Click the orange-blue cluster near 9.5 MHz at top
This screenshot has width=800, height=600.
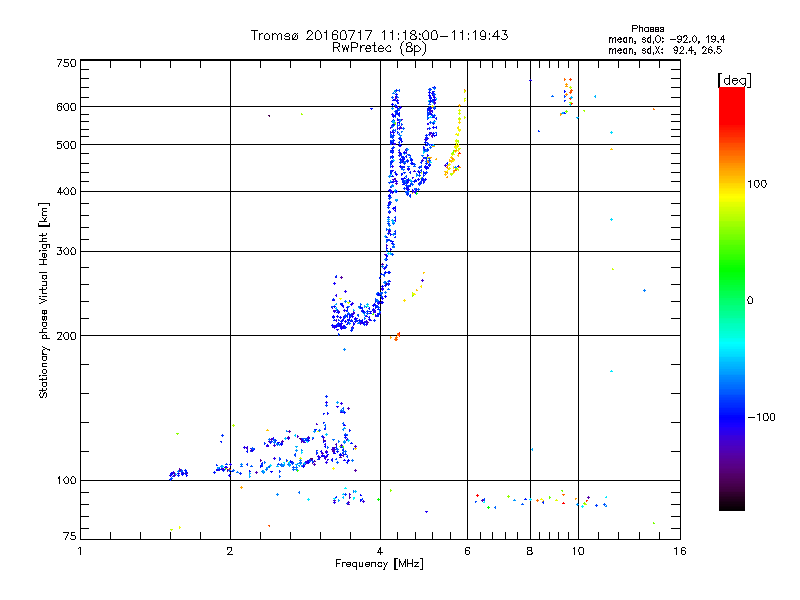coord(566,96)
